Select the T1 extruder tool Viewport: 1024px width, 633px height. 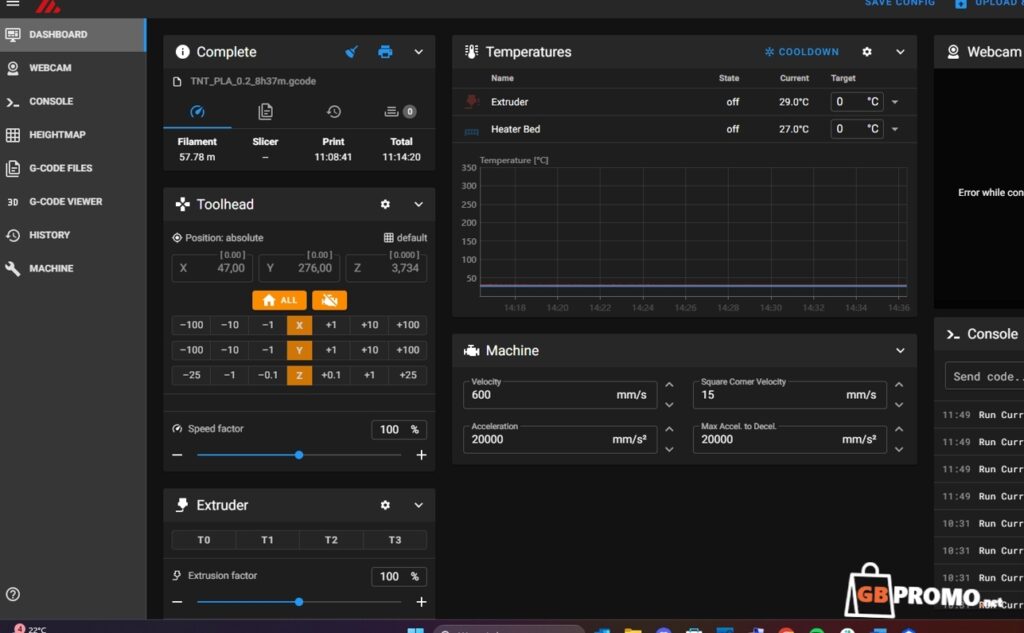[x=267, y=540]
